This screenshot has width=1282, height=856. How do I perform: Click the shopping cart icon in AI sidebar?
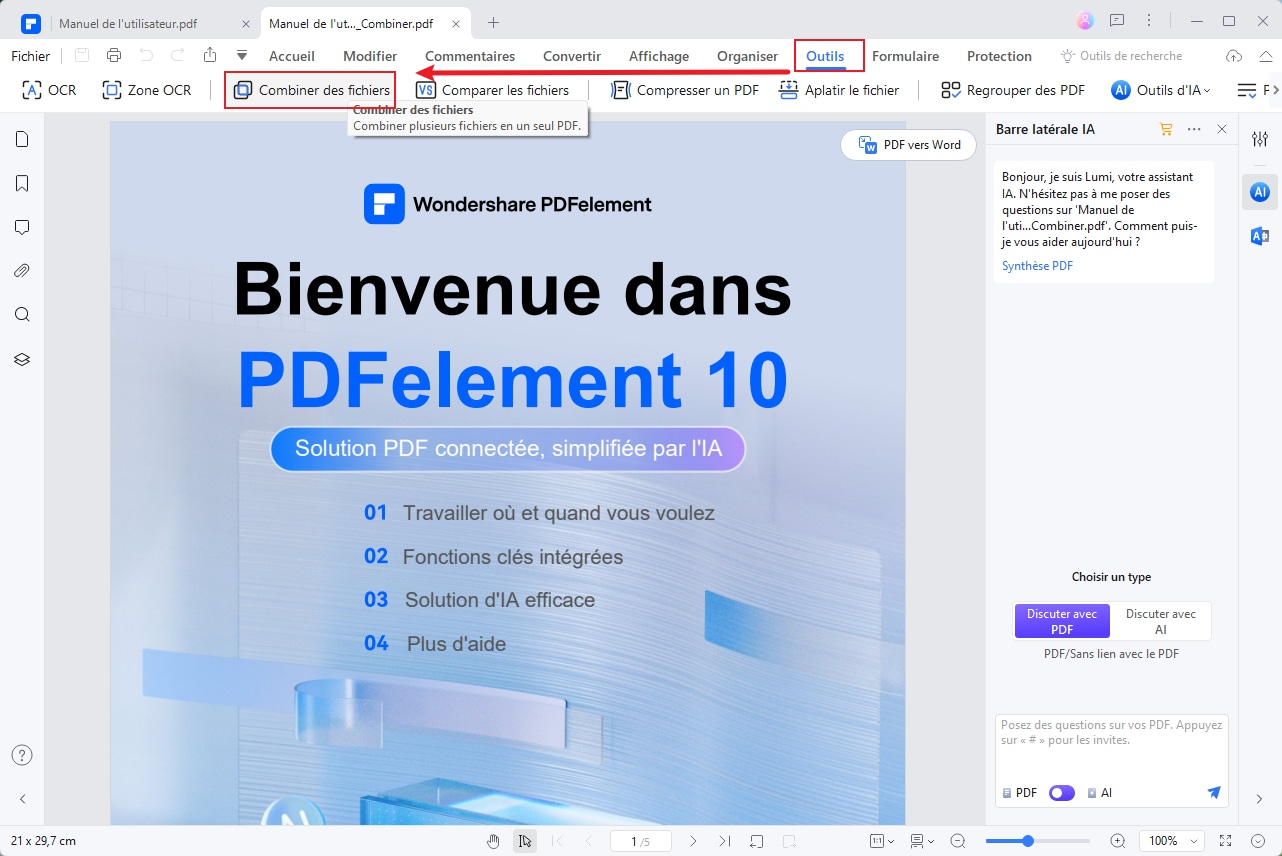[1166, 129]
